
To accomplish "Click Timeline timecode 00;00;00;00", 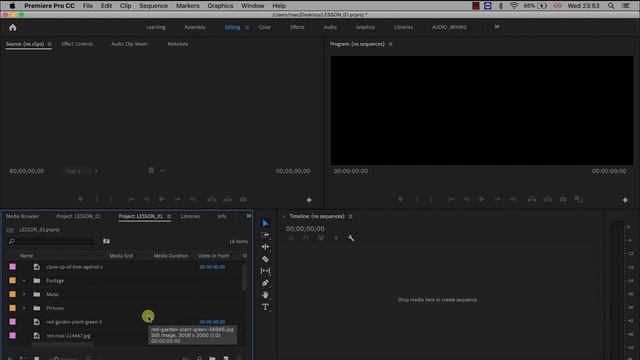I will [305, 229].
